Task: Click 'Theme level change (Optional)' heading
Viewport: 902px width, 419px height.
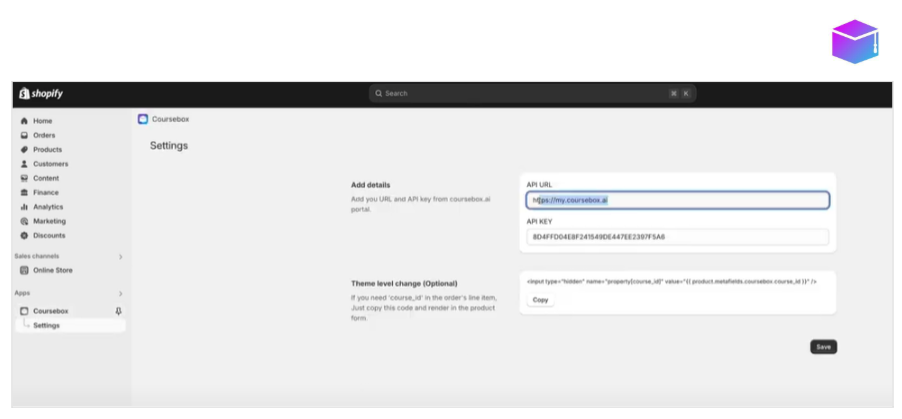Action: click(404, 284)
